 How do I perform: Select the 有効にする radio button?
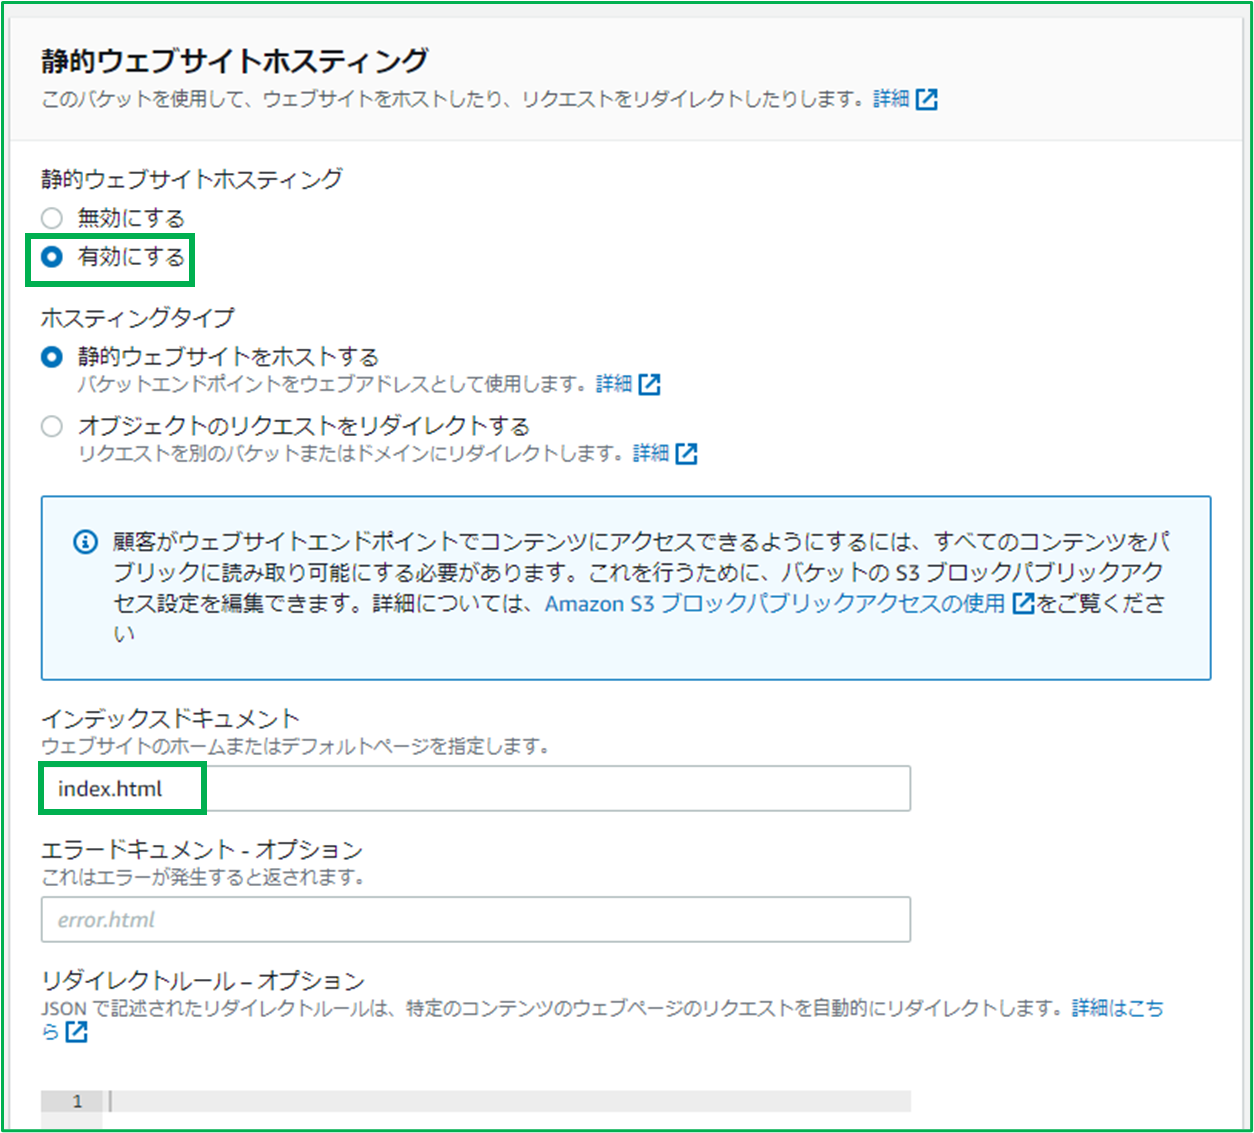[52, 257]
